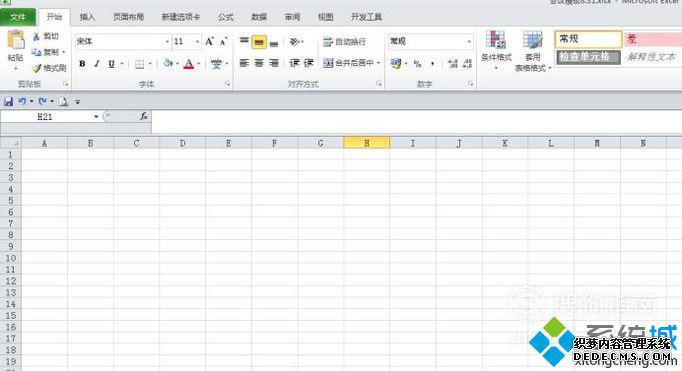Click the fx insert function icon
The image size is (682, 371).
point(144,116)
